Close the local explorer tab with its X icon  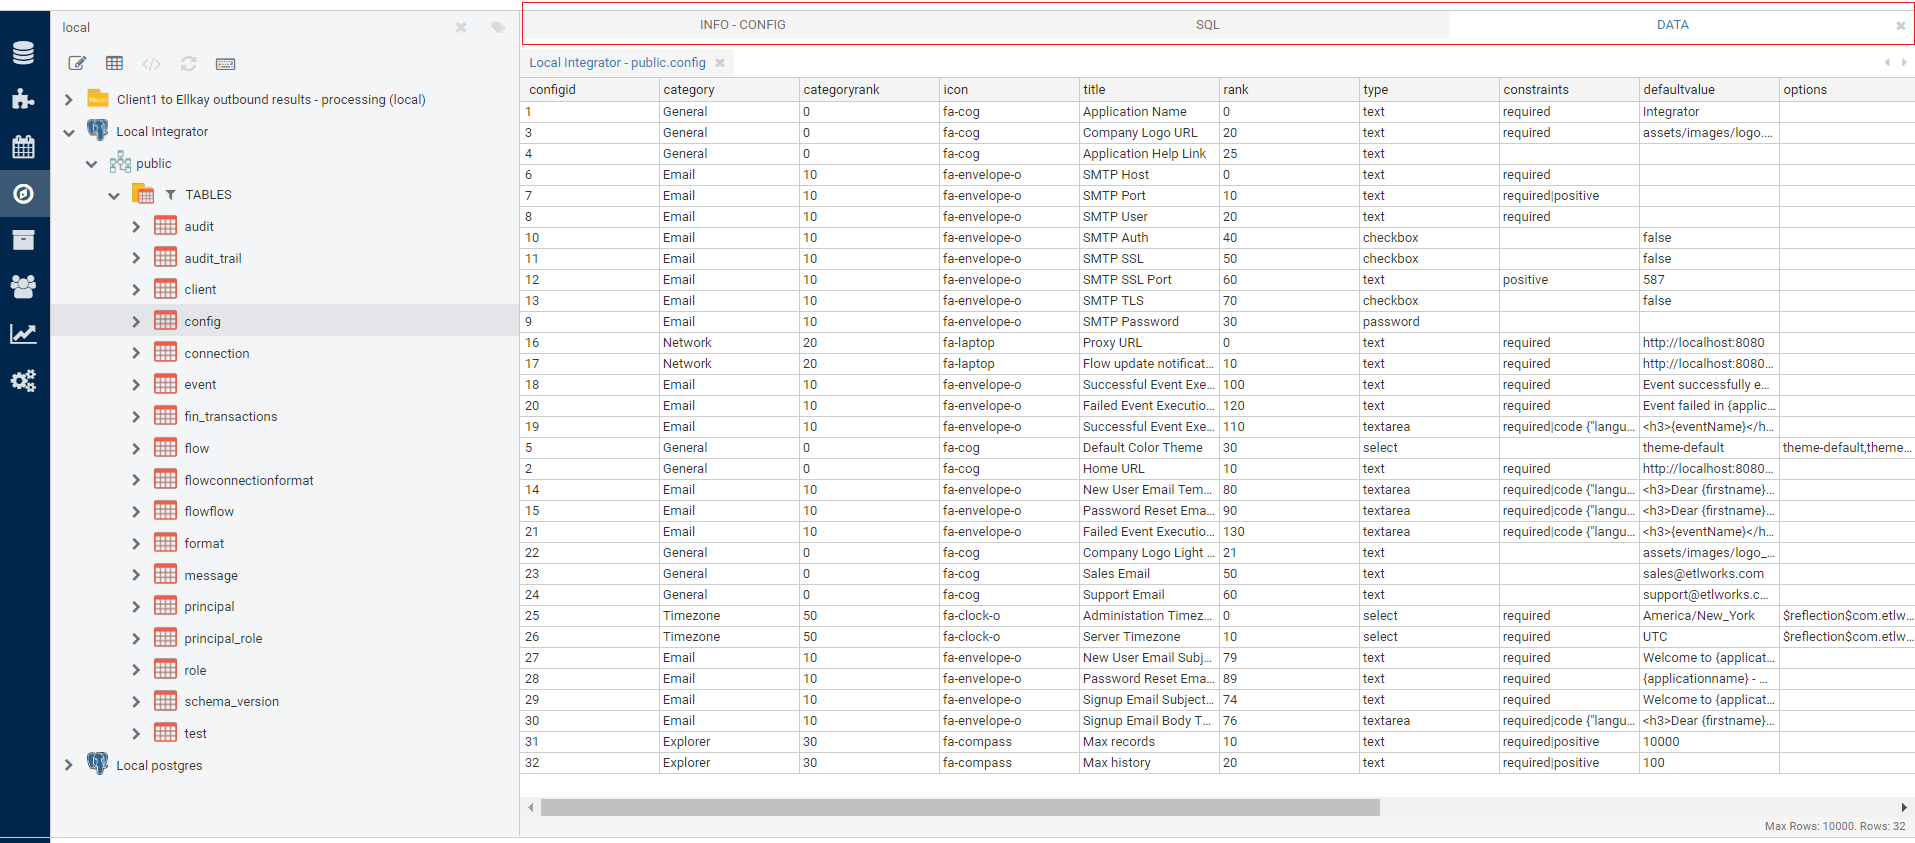tap(461, 27)
